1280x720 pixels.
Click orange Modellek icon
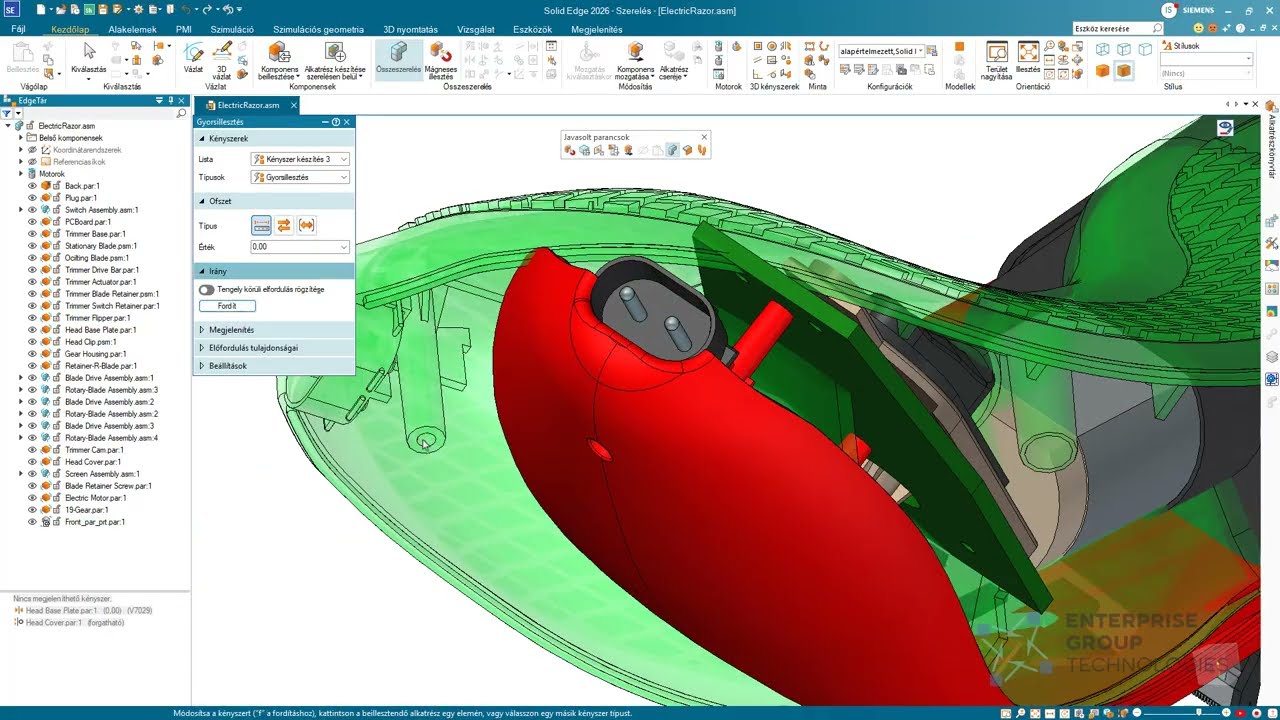[960, 48]
